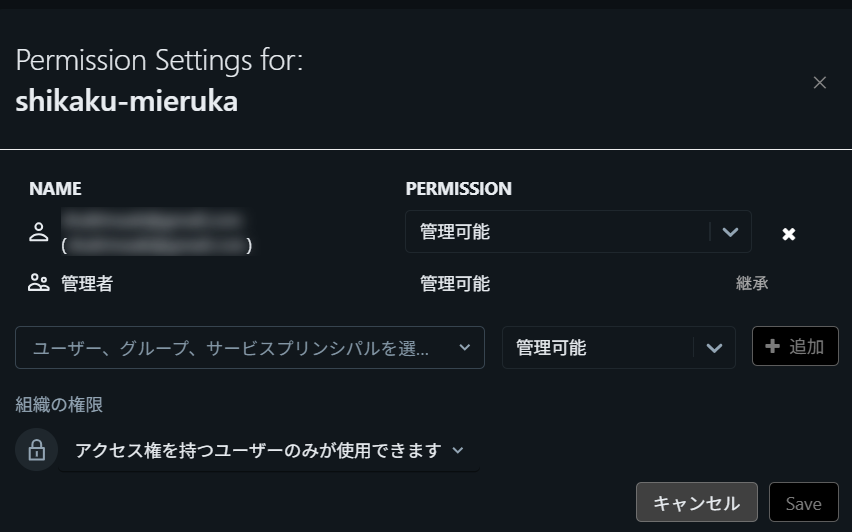
Task: Click the lock icon under 組織の権限
Action: 36,450
